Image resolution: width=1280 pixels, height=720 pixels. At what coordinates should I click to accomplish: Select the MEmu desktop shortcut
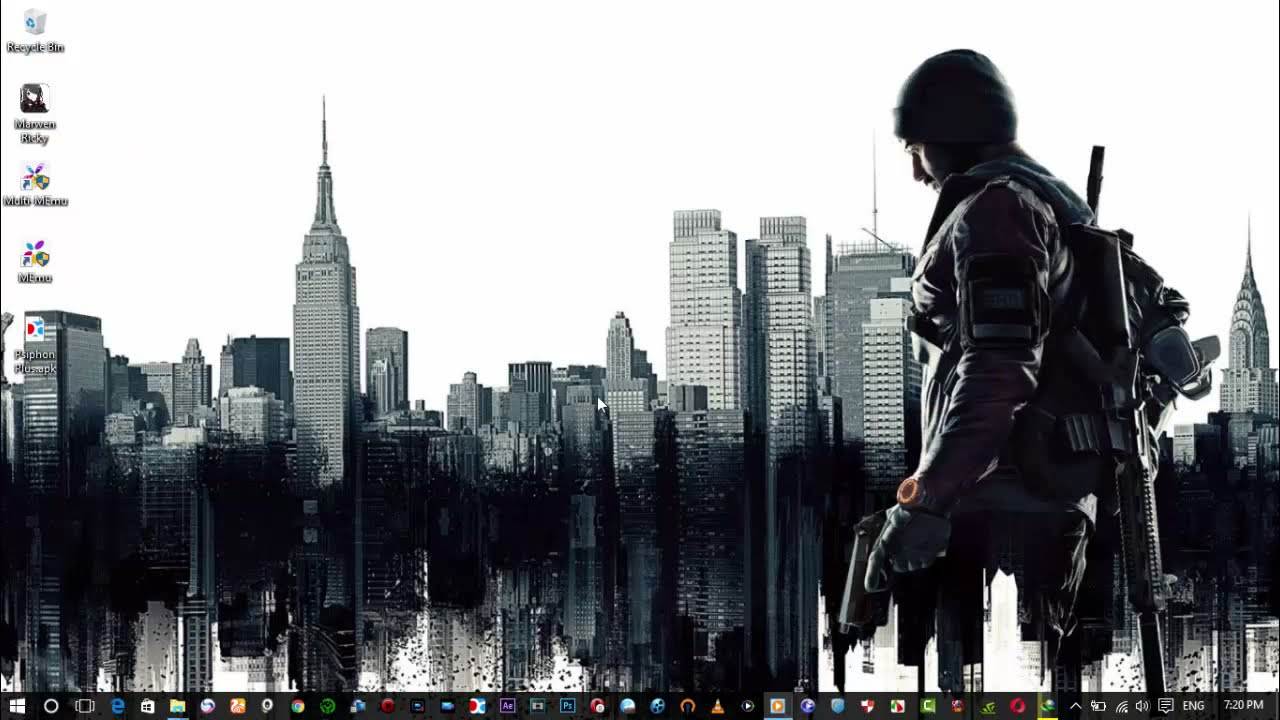(x=35, y=262)
